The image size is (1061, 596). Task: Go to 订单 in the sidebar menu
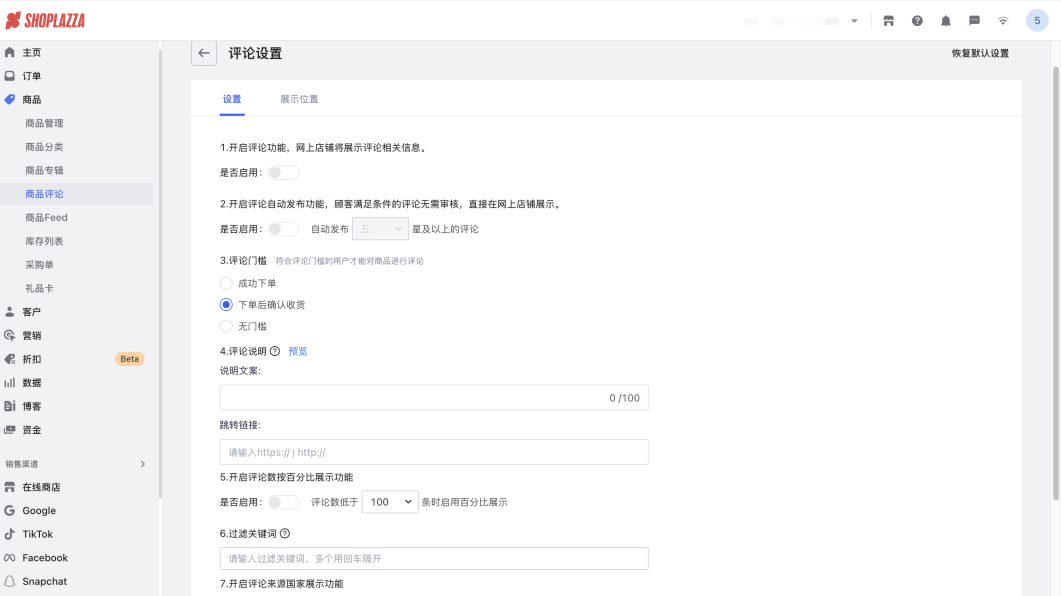(x=31, y=74)
